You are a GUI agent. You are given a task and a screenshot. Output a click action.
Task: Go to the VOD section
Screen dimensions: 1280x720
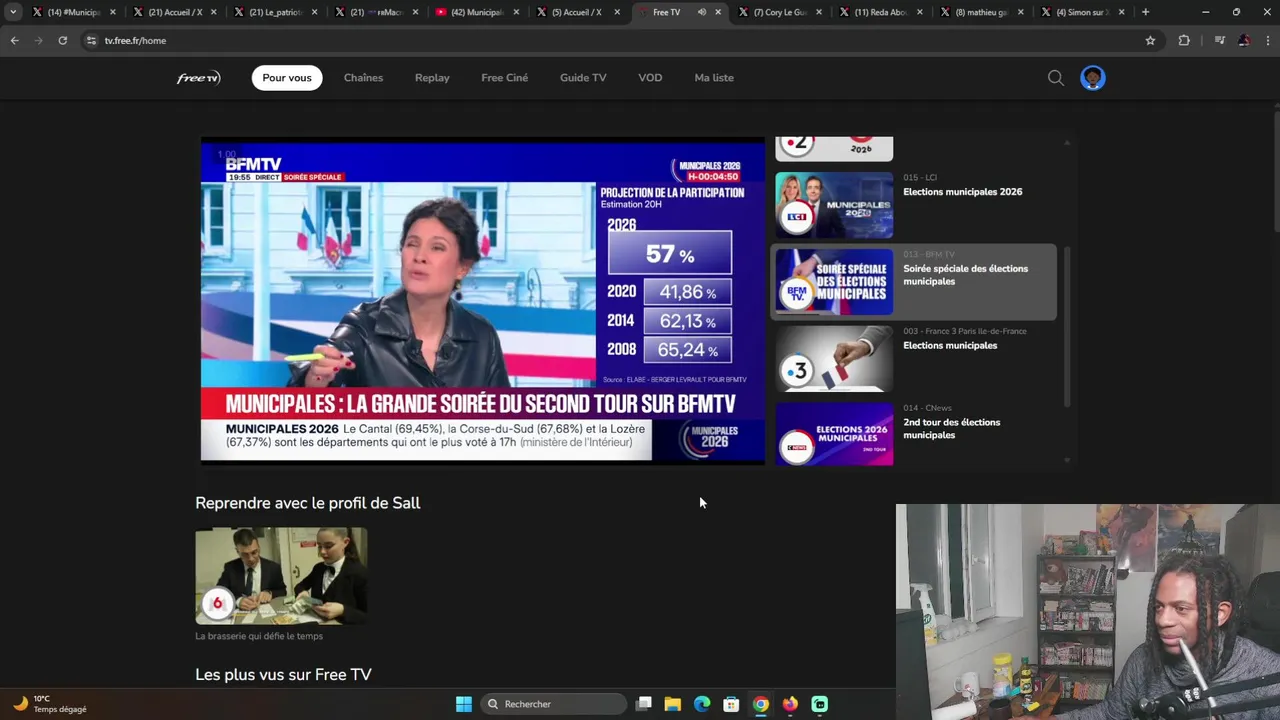pyautogui.click(x=650, y=78)
